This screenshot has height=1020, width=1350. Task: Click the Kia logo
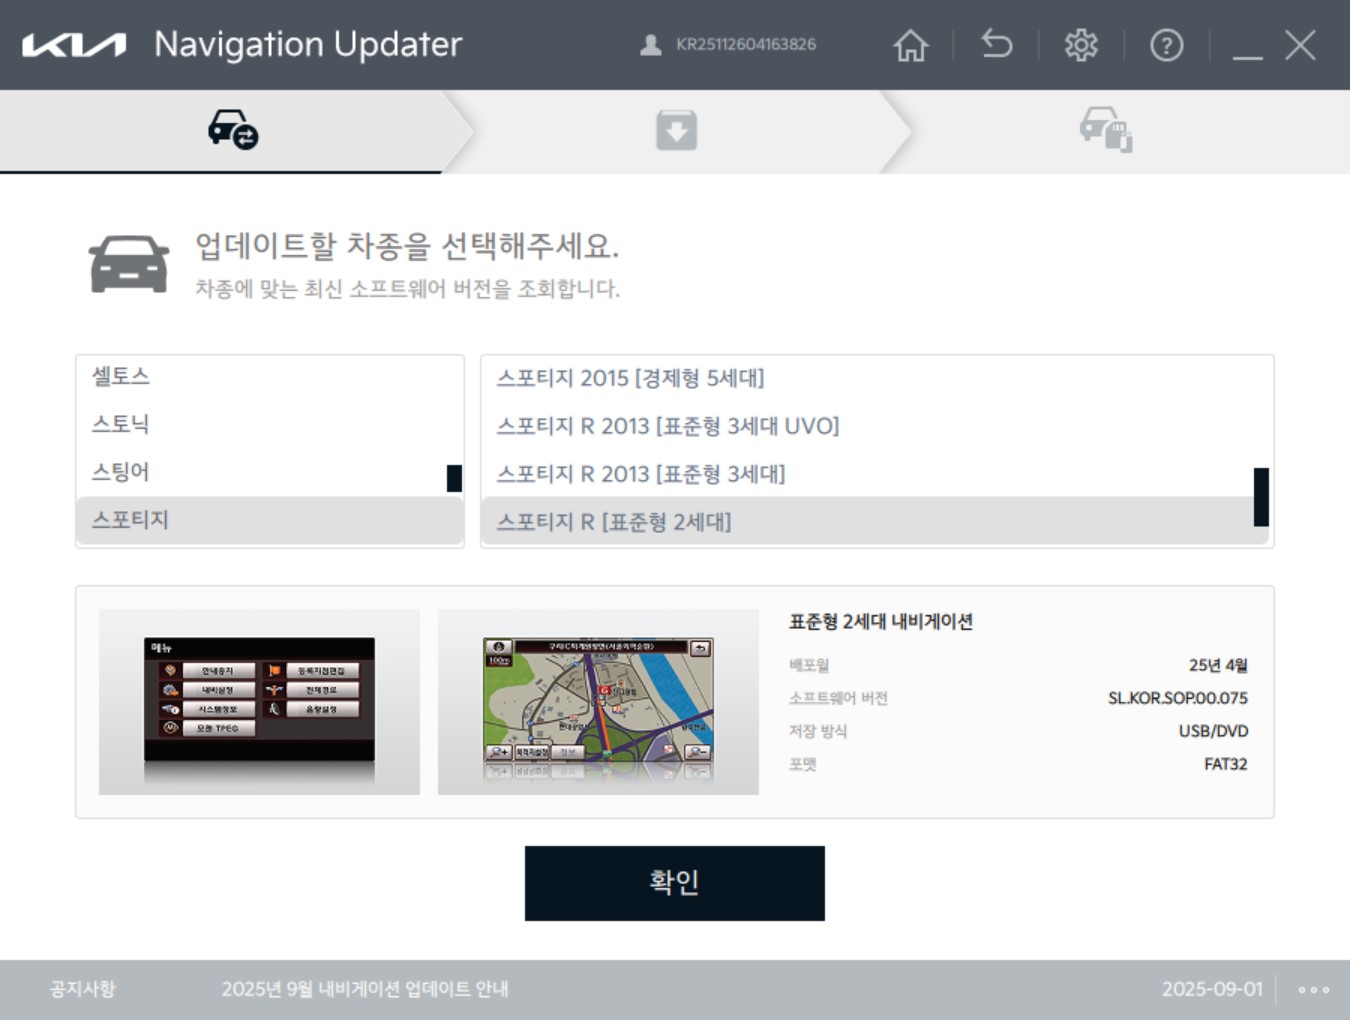pos(74,45)
